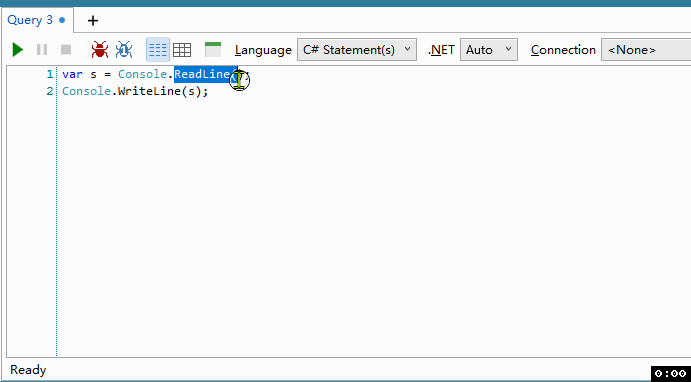Click the Ready status bar text

pyautogui.click(x=28, y=370)
